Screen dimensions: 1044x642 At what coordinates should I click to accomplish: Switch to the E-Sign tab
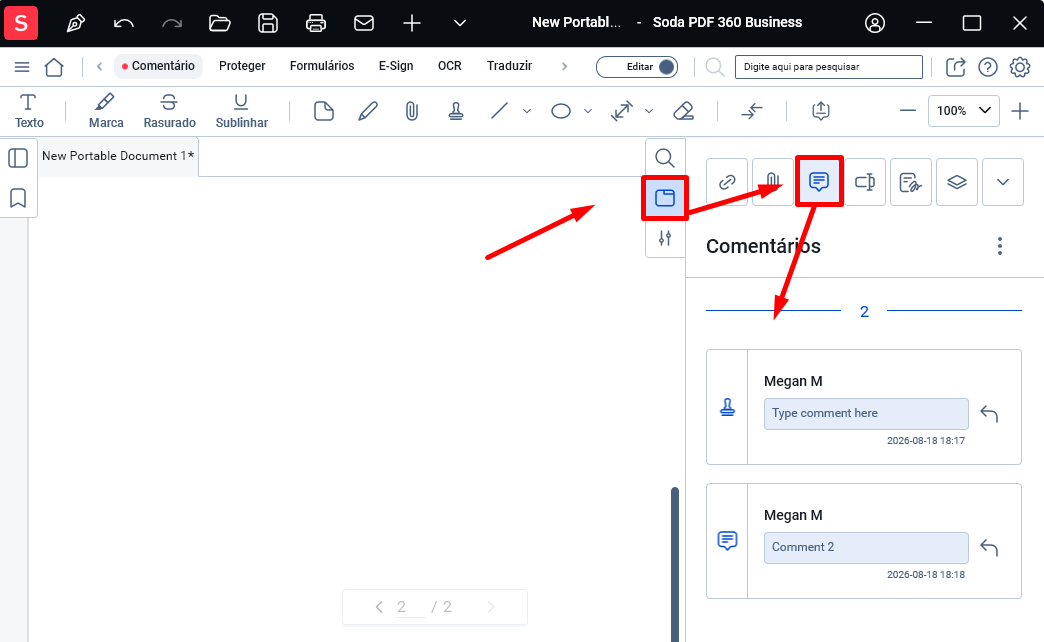pyautogui.click(x=396, y=66)
